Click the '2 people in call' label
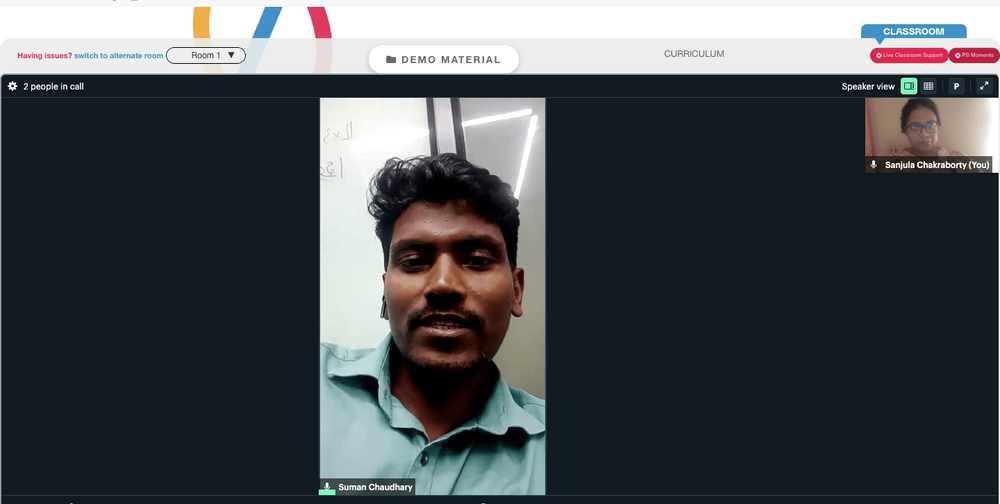This screenshot has height=504, width=1000. tap(54, 87)
